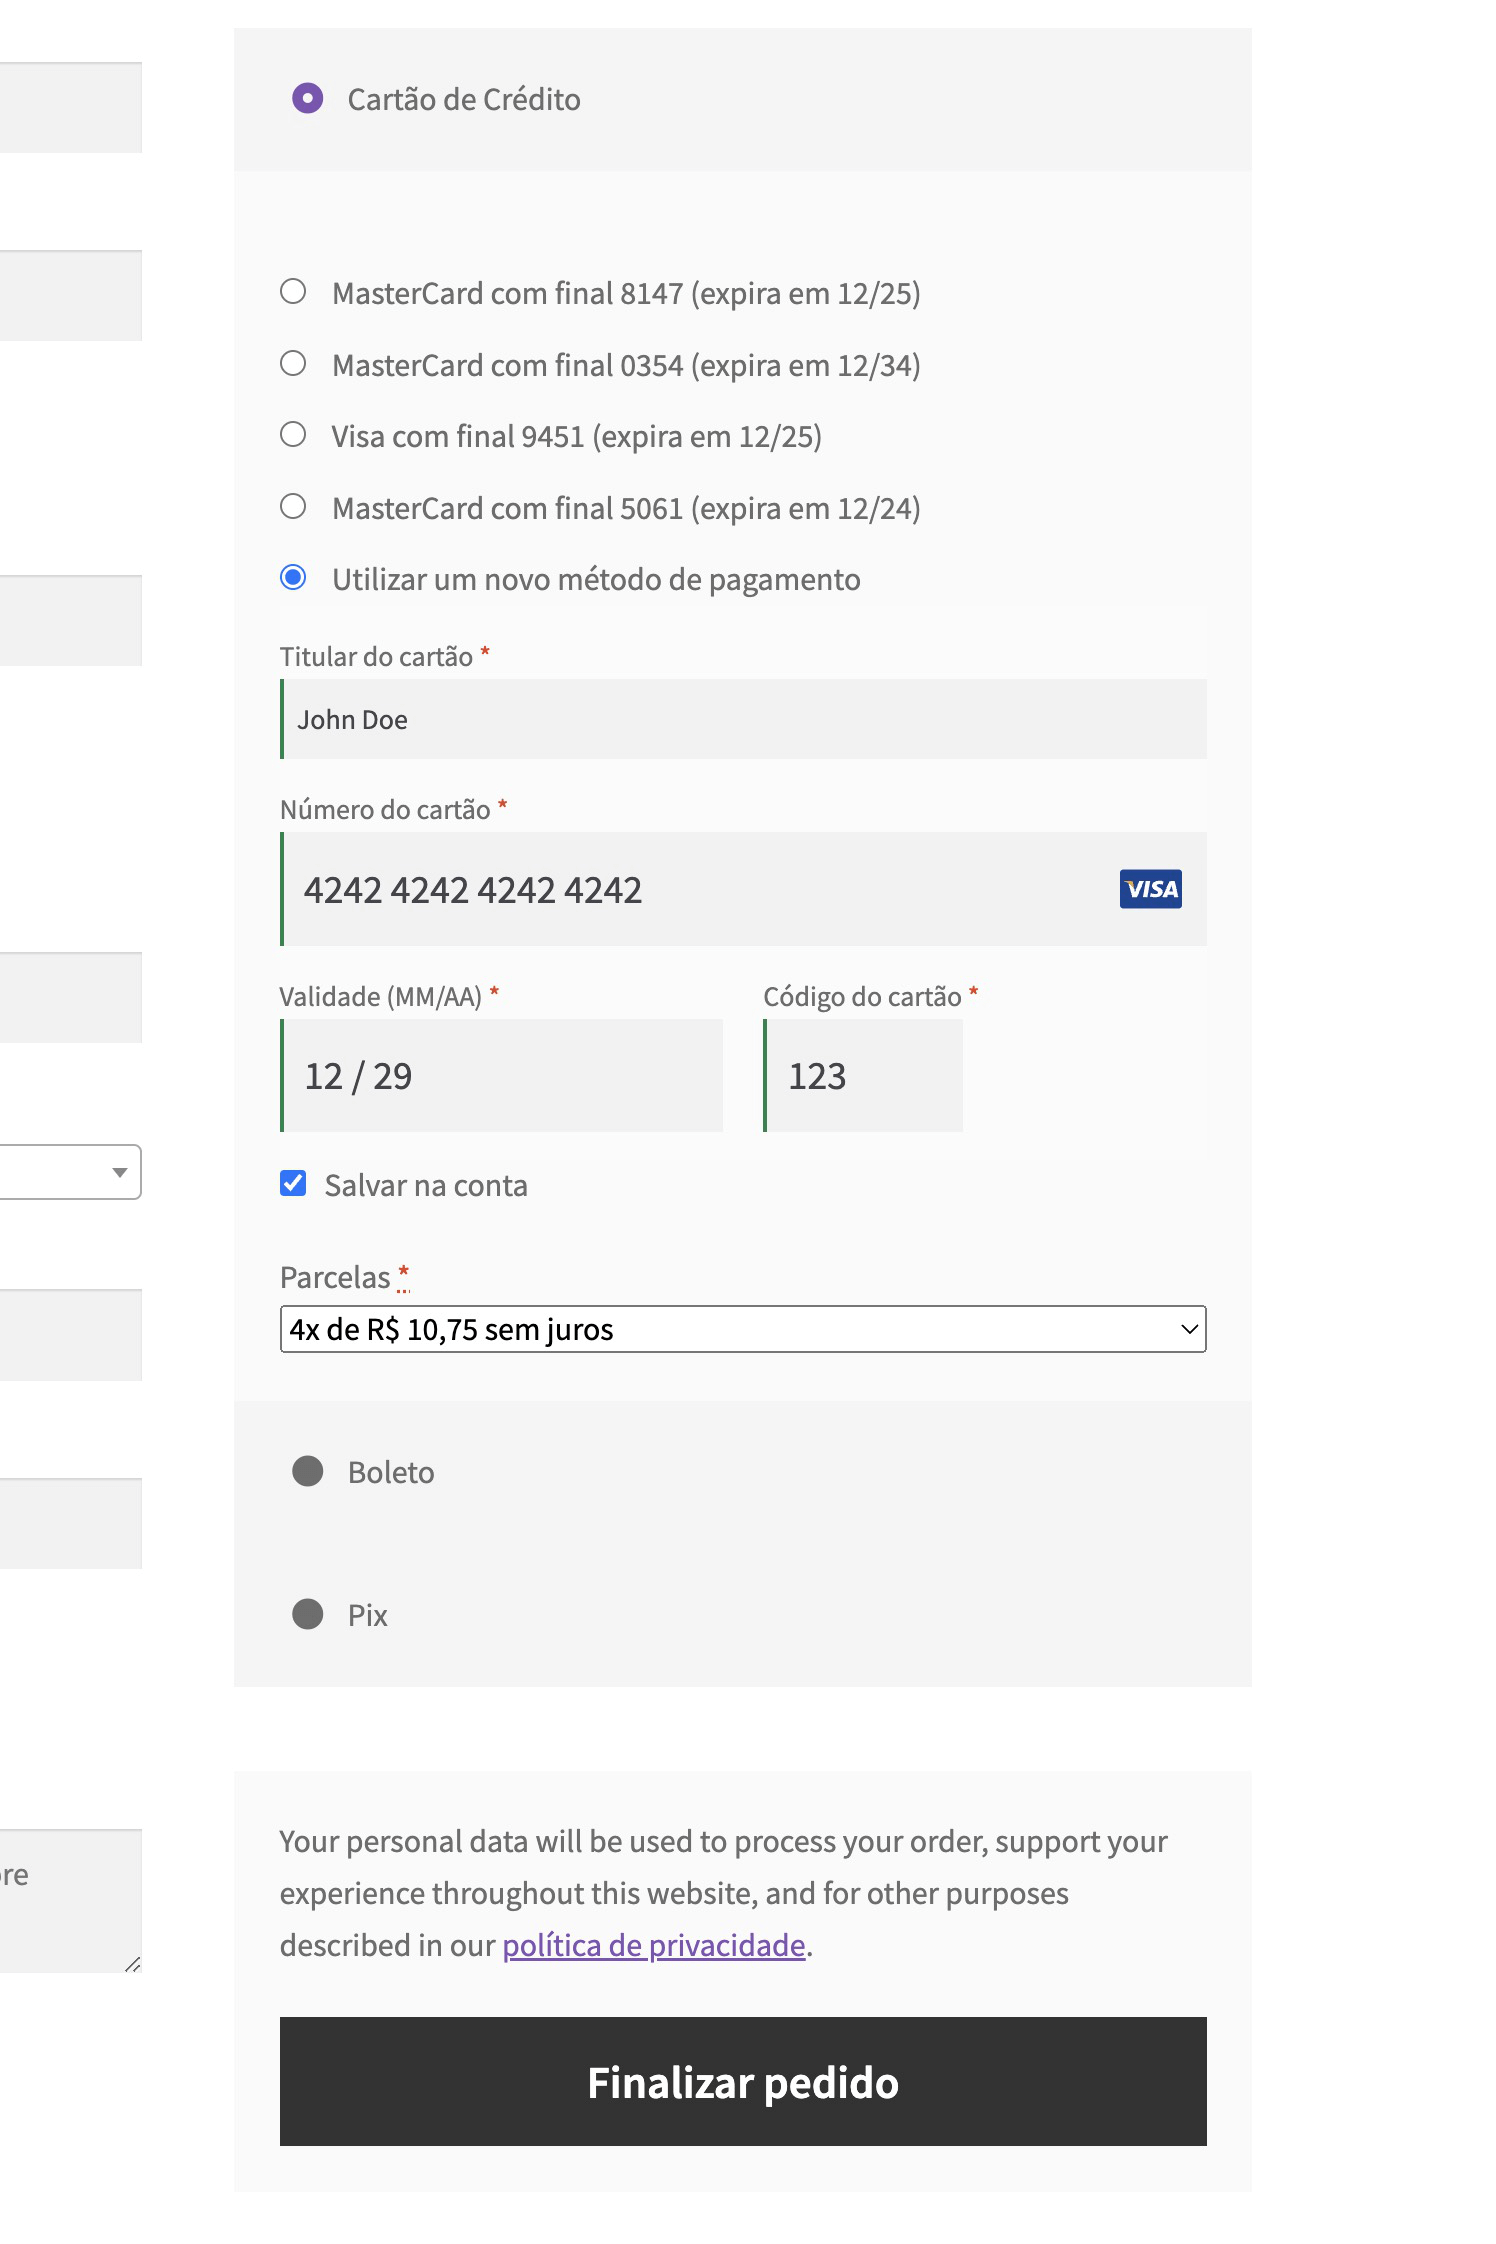This screenshot has height=2244, width=1496.
Task: Select the Cartão de Crédito payment option
Action: click(x=307, y=99)
